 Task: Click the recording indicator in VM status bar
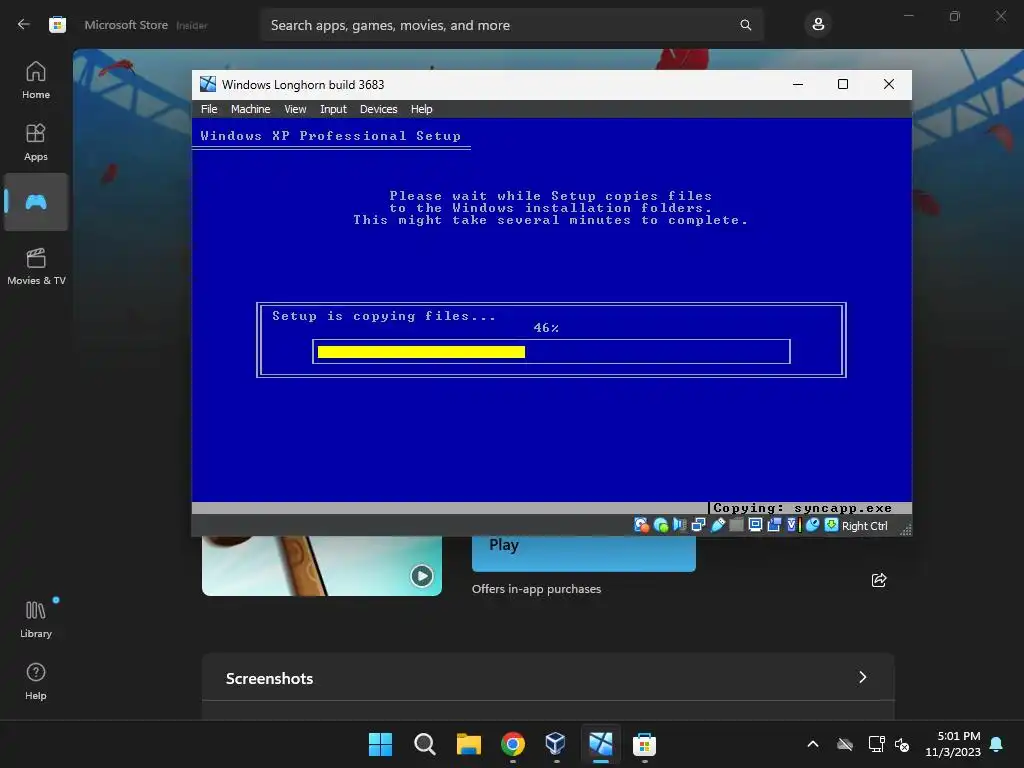pyautogui.click(x=774, y=525)
